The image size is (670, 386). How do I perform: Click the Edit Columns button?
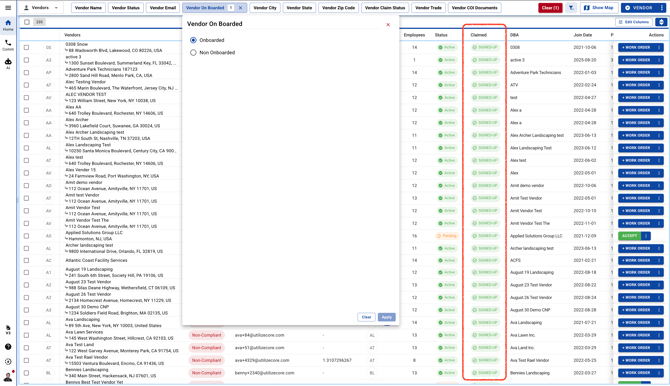click(634, 22)
